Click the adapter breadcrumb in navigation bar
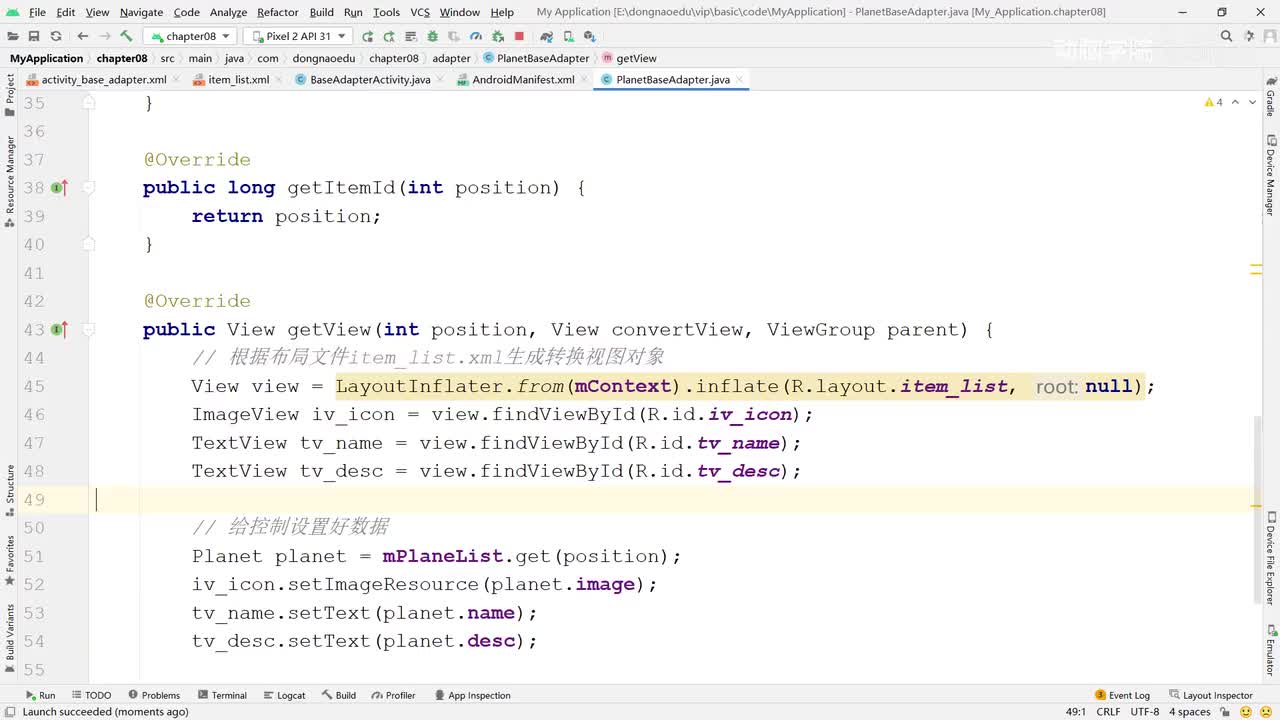Viewport: 1280px width, 720px height. 451,58
